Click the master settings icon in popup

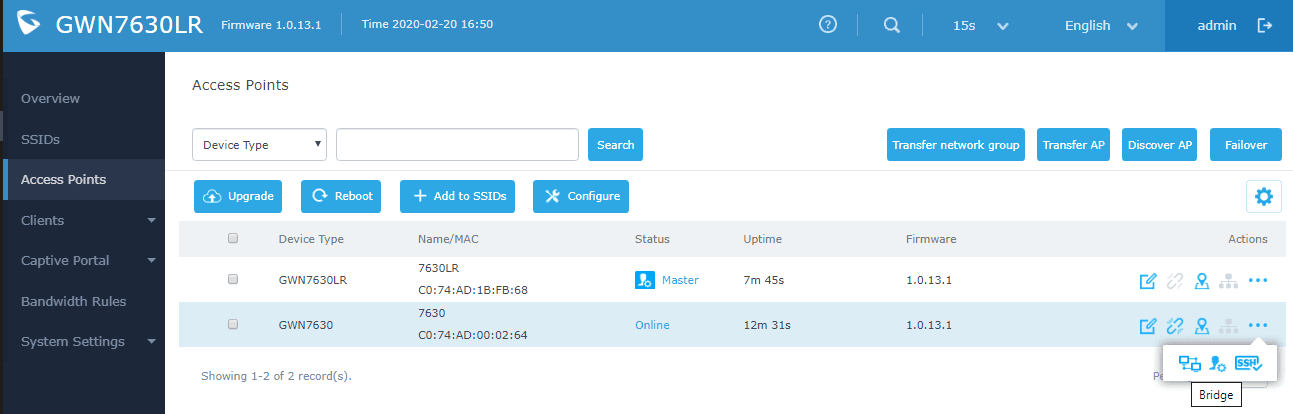tap(1218, 364)
